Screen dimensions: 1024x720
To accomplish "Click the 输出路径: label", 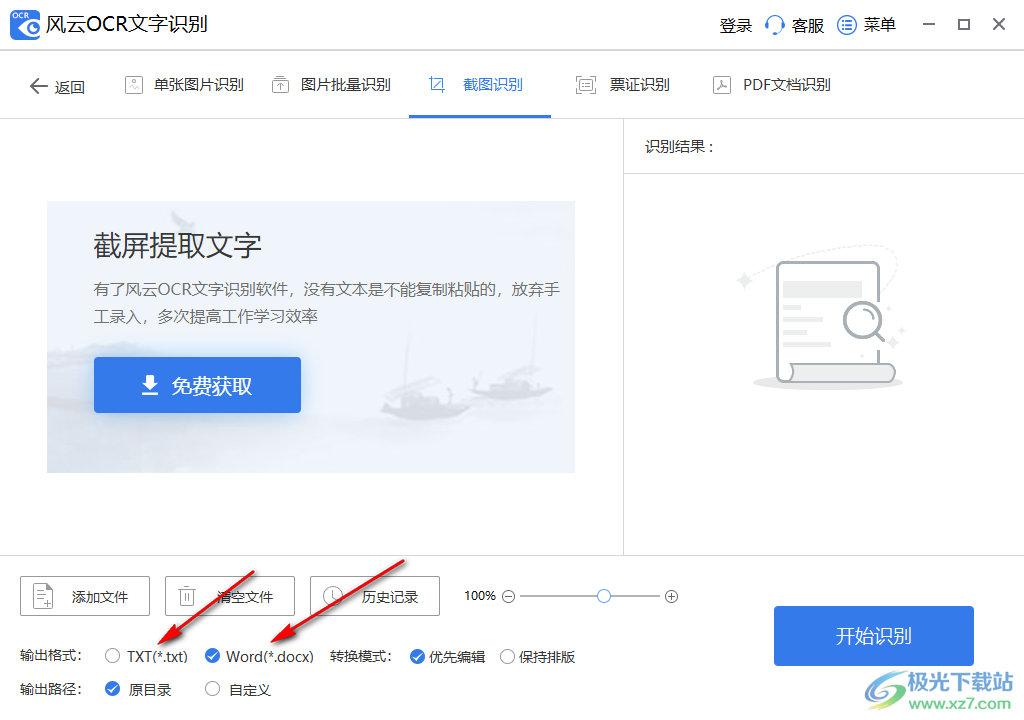I will [51, 689].
